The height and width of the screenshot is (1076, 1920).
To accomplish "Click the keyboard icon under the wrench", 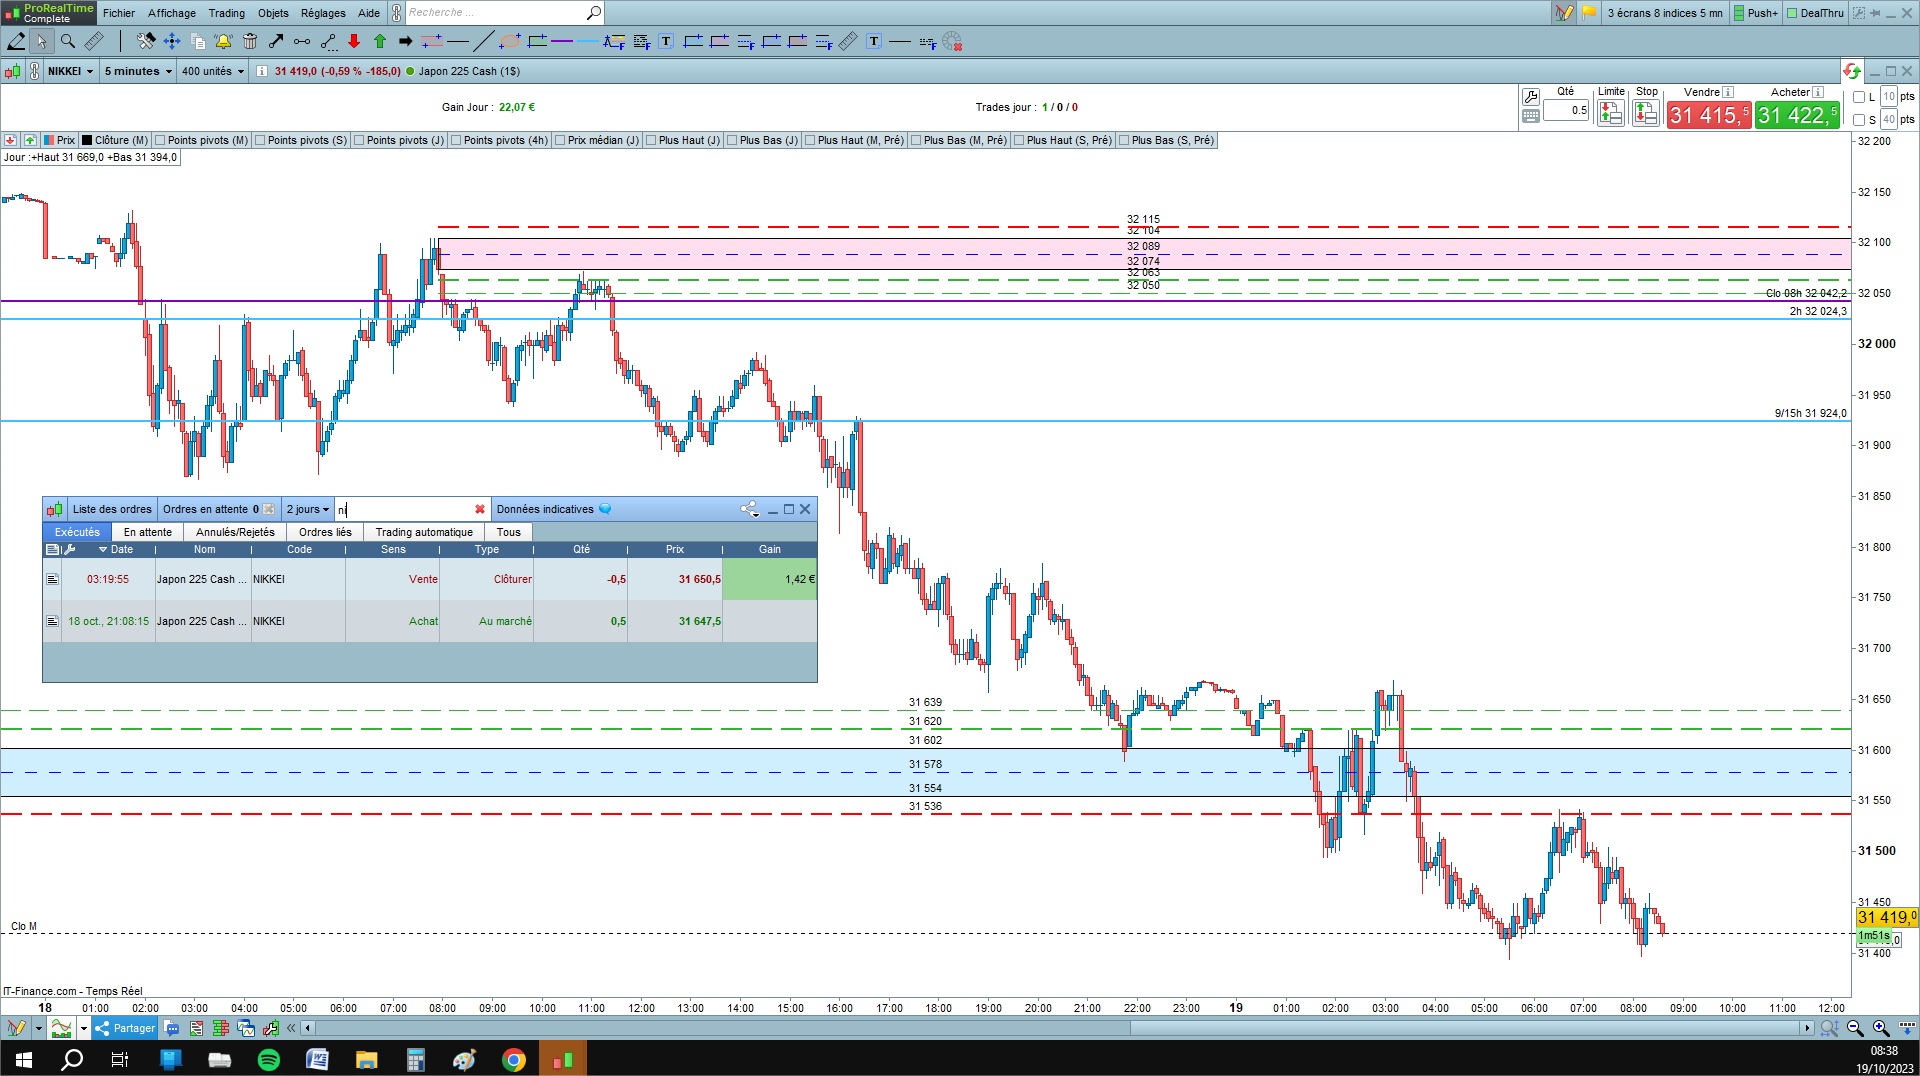I will pos(1530,116).
